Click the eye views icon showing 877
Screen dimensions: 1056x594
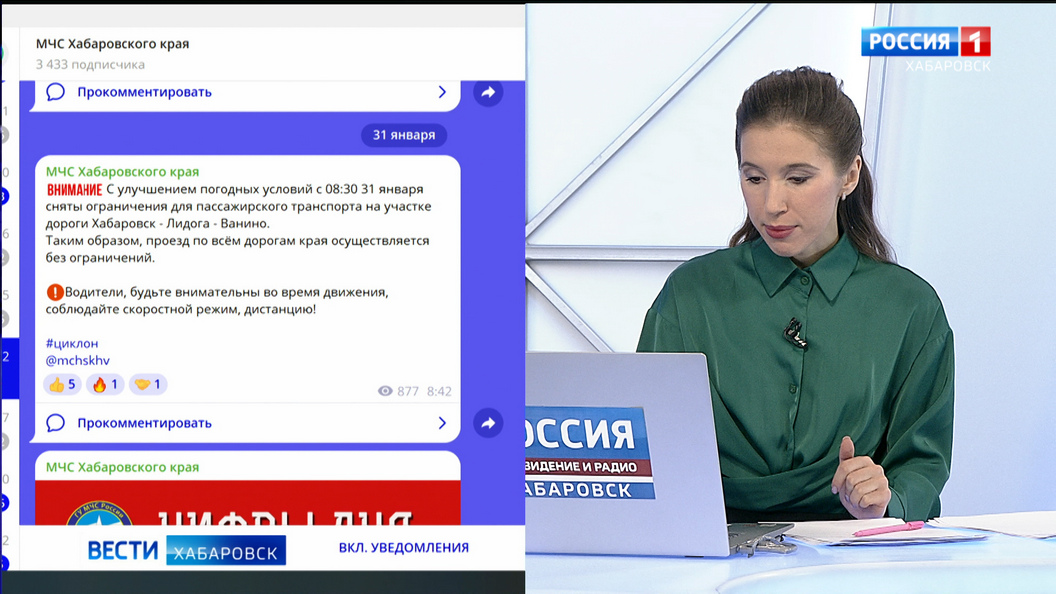click(385, 391)
